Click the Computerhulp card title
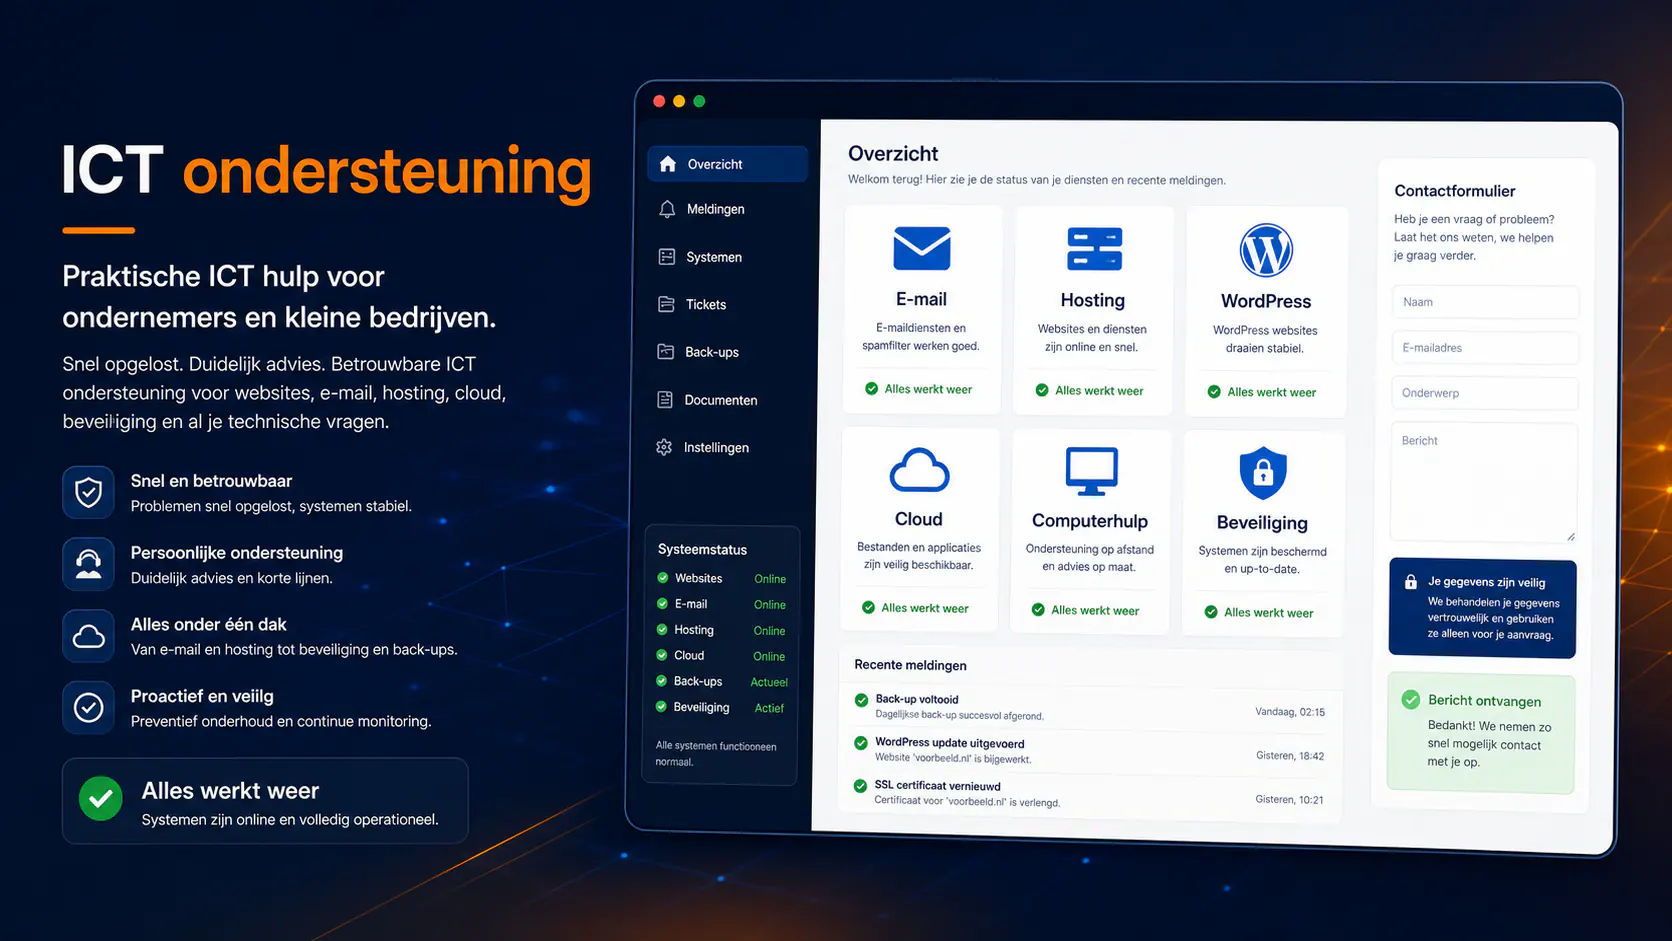The image size is (1672, 941). tap(1090, 521)
